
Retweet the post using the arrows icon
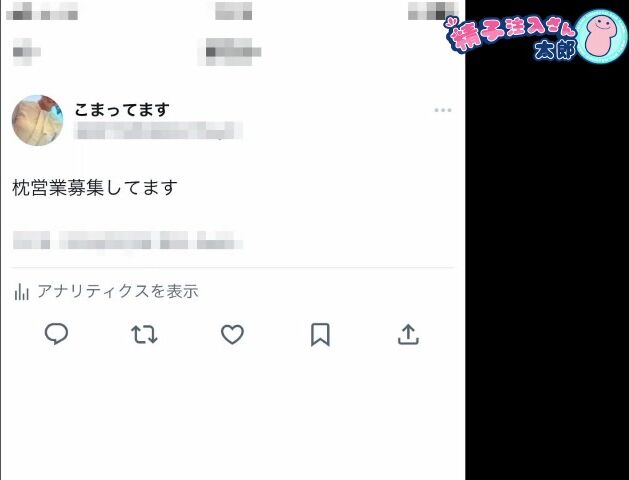(144, 334)
